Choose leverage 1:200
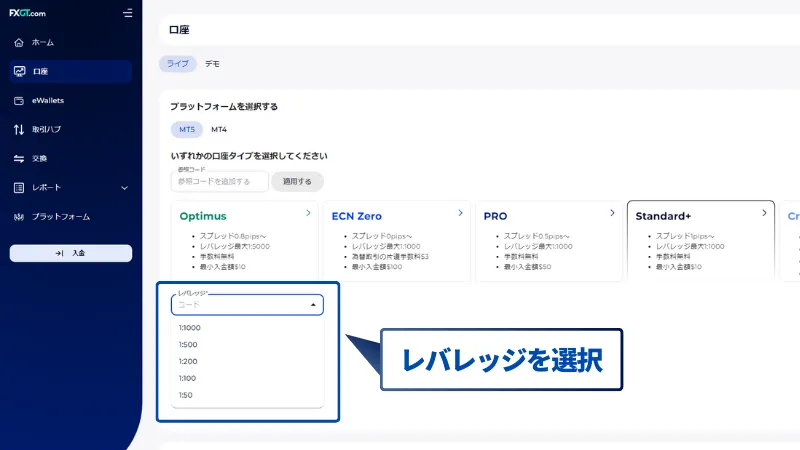 [247, 362]
